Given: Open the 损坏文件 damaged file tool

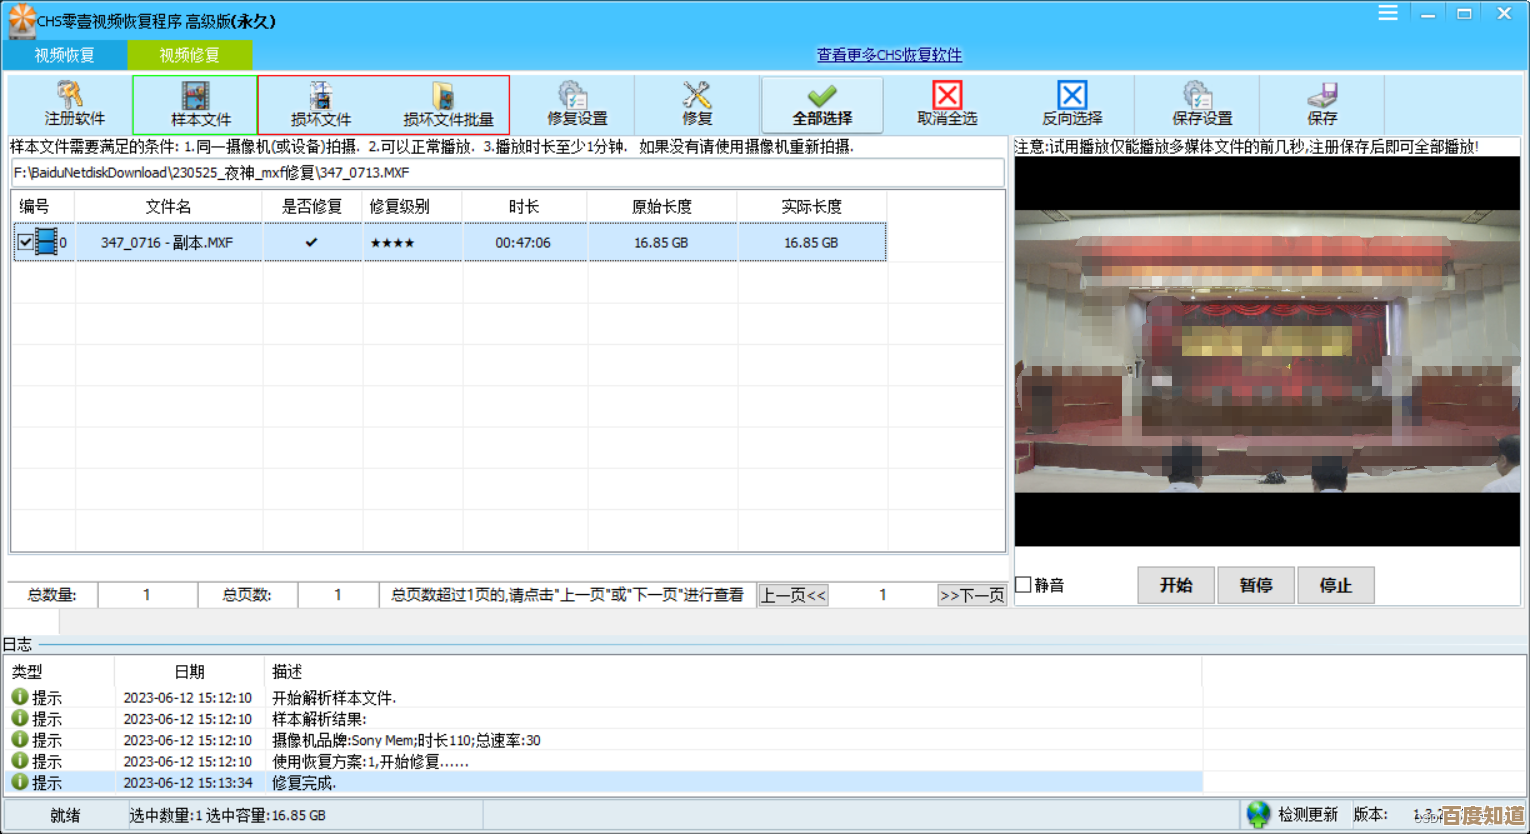Looking at the screenshot, I should coord(321,104).
